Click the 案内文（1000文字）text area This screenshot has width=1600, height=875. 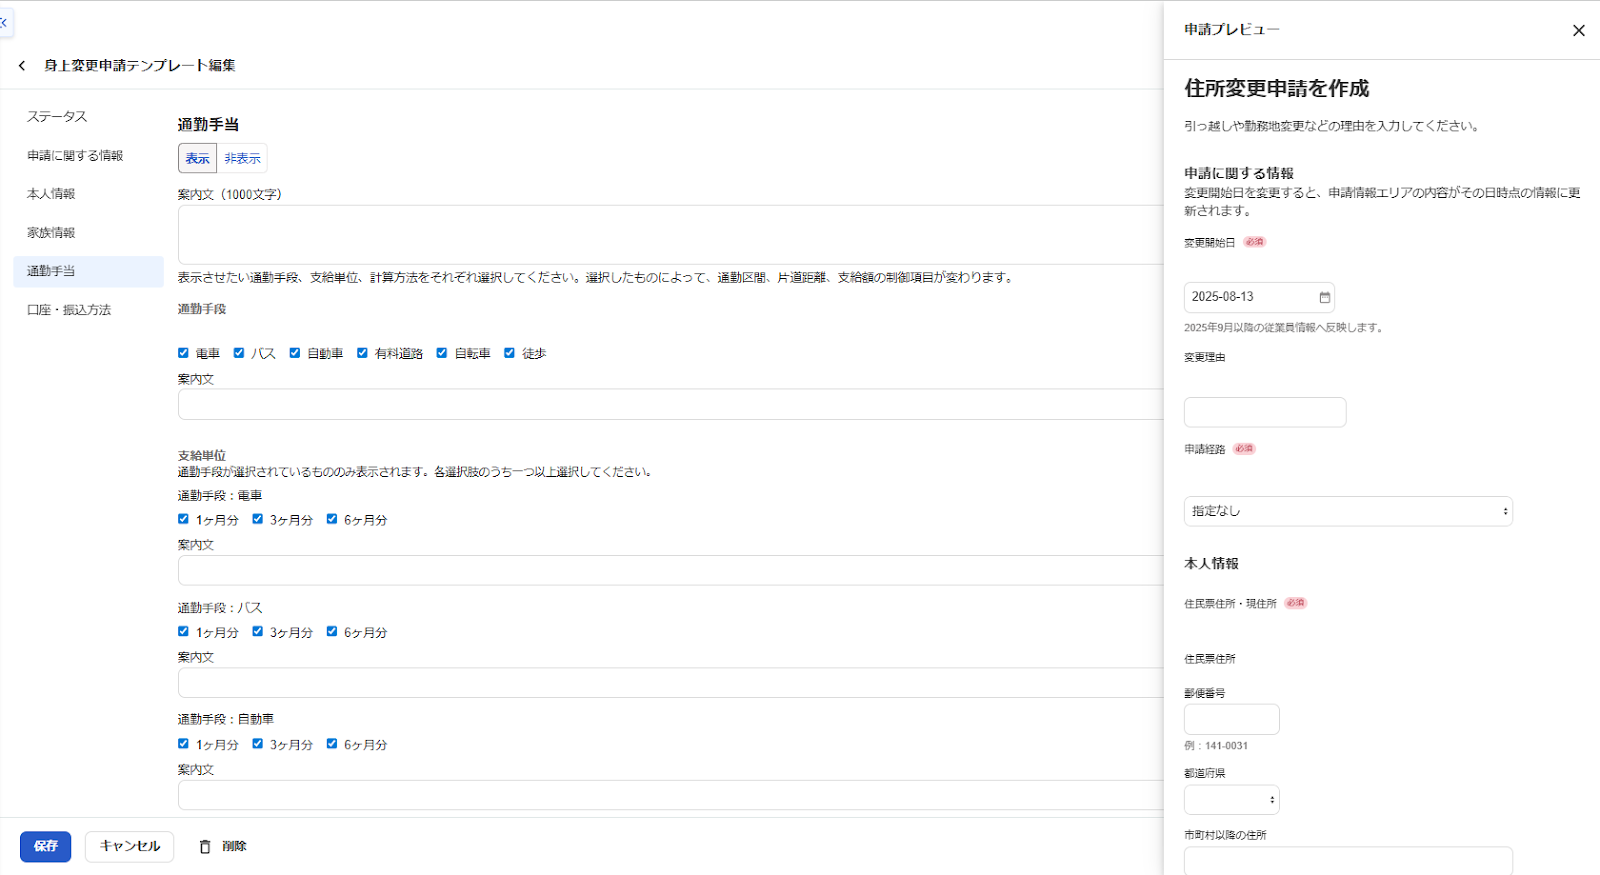click(670, 235)
